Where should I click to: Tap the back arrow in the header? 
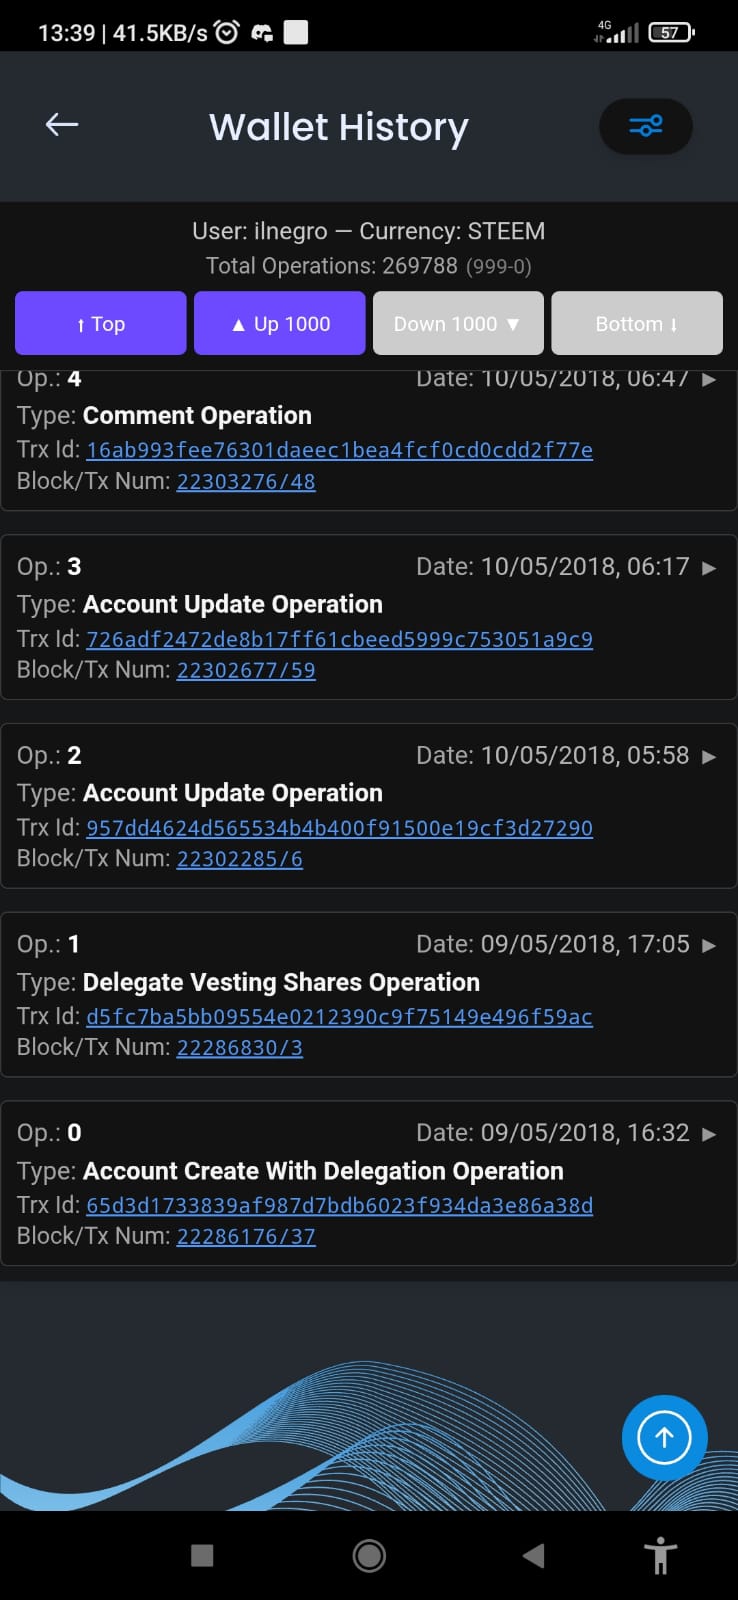62,125
